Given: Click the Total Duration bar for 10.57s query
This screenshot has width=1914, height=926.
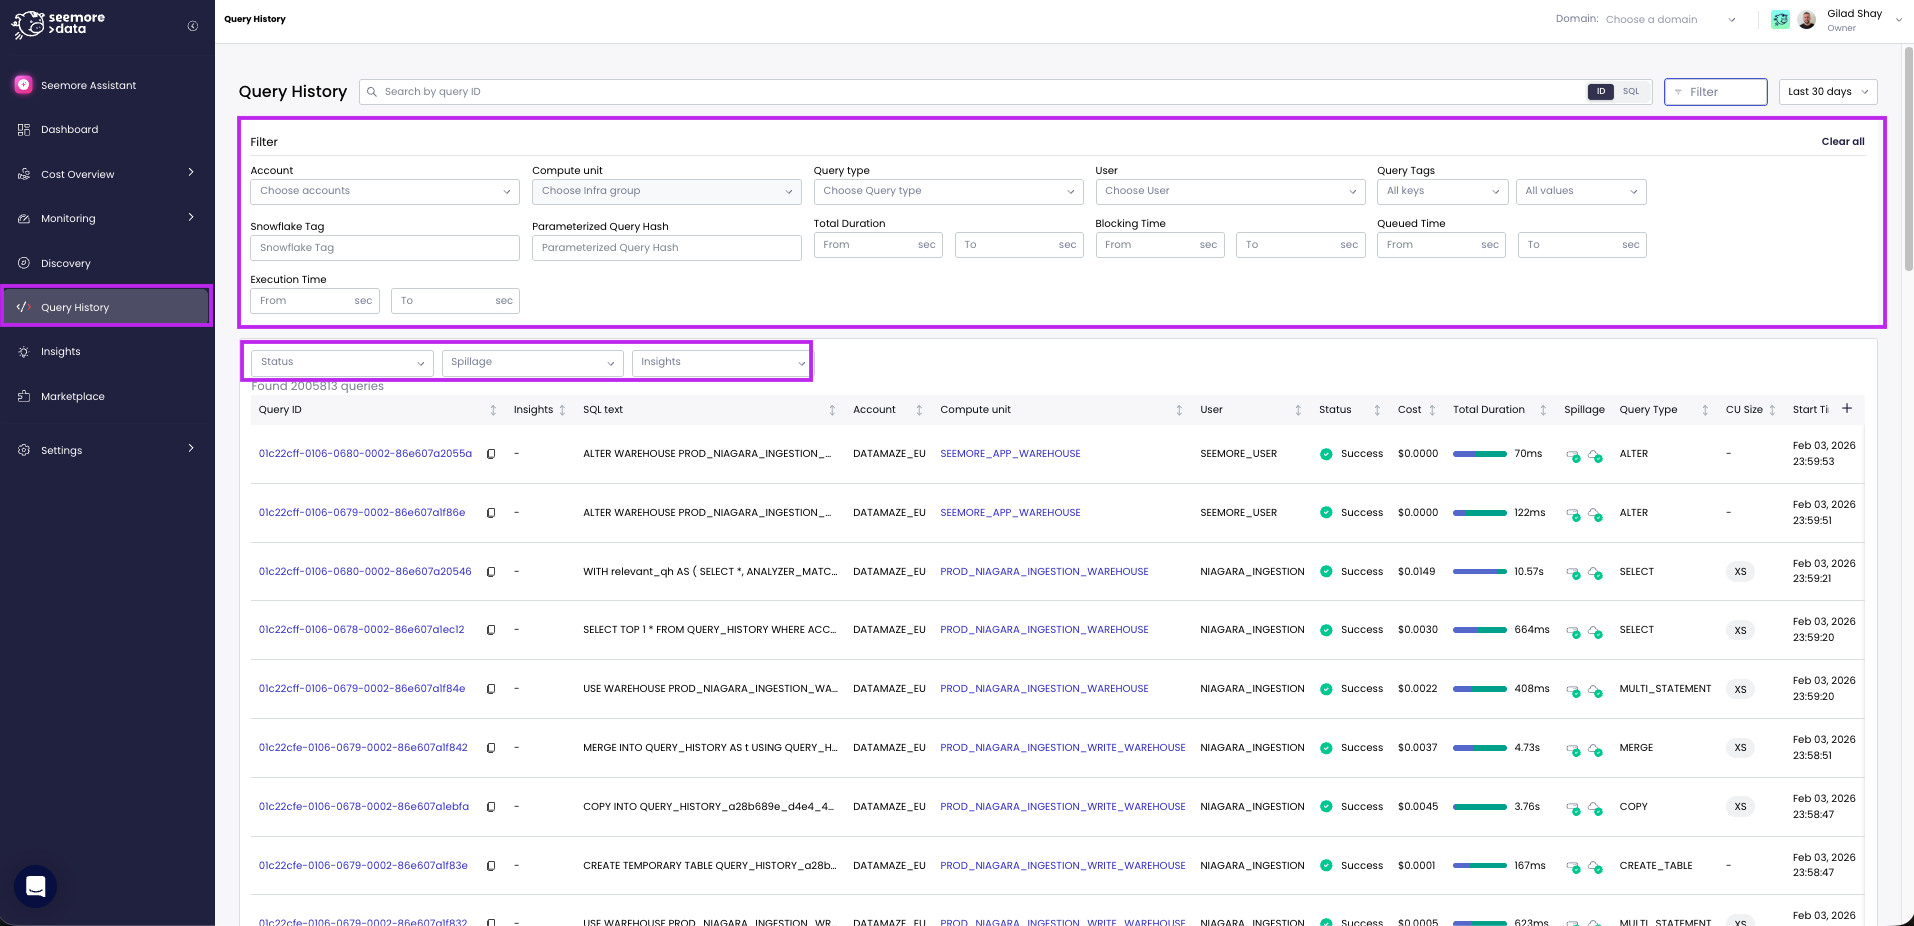Looking at the screenshot, I should (x=1479, y=572).
